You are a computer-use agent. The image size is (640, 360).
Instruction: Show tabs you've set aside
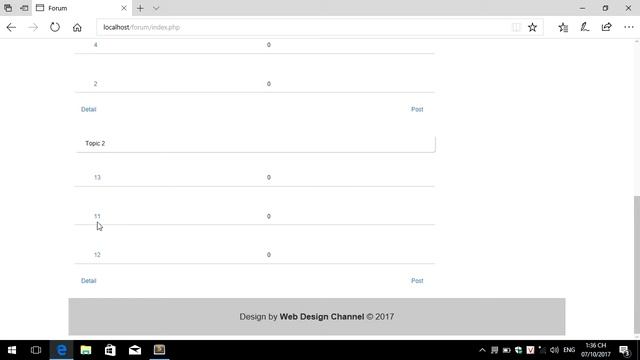(8, 8)
